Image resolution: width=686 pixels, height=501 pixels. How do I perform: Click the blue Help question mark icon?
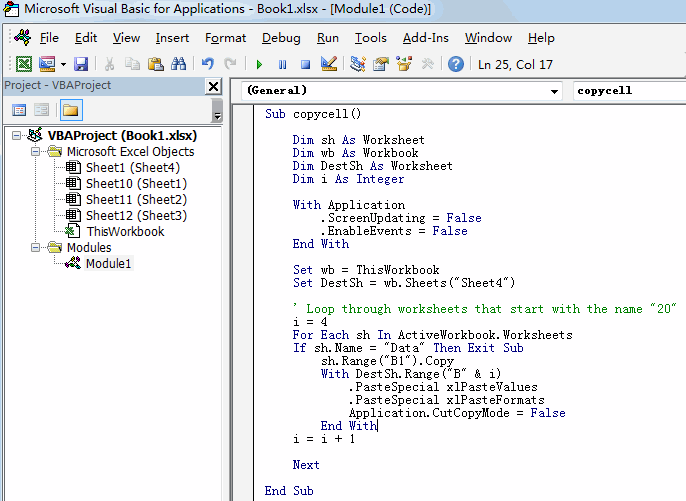pos(456,64)
